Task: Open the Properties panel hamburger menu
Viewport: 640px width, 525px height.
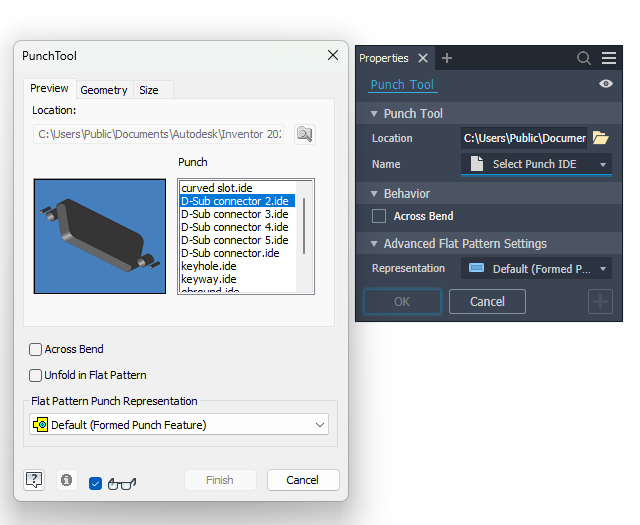Action: tap(609, 58)
